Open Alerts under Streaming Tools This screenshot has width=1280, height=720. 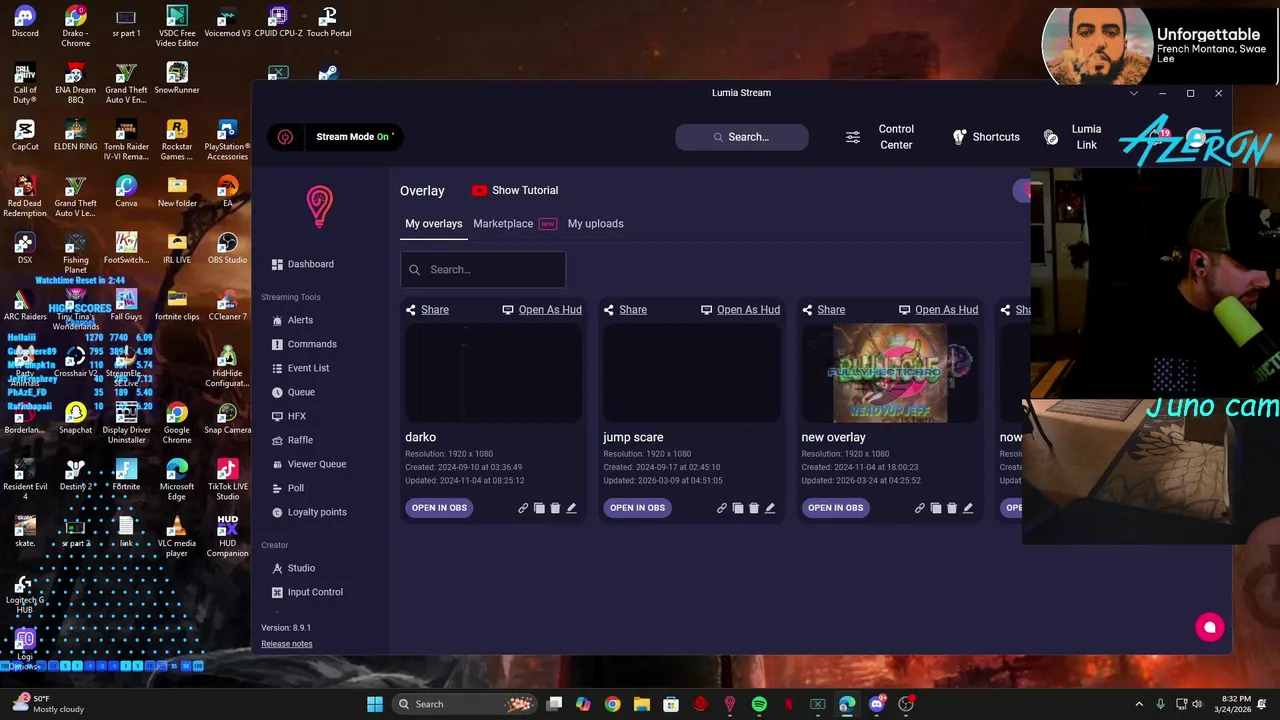coord(293,320)
